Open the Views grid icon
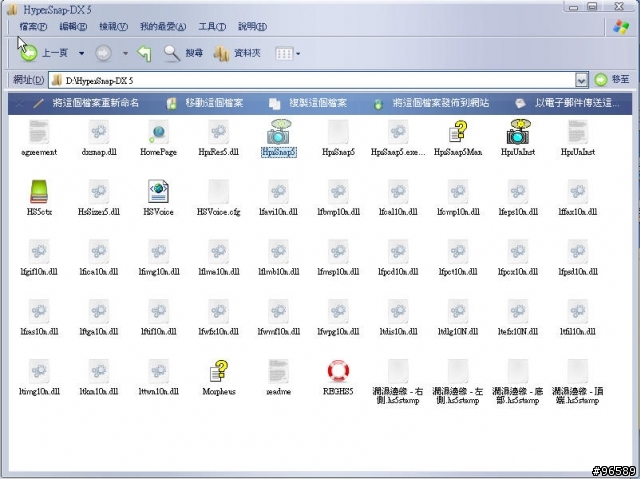 (284, 53)
